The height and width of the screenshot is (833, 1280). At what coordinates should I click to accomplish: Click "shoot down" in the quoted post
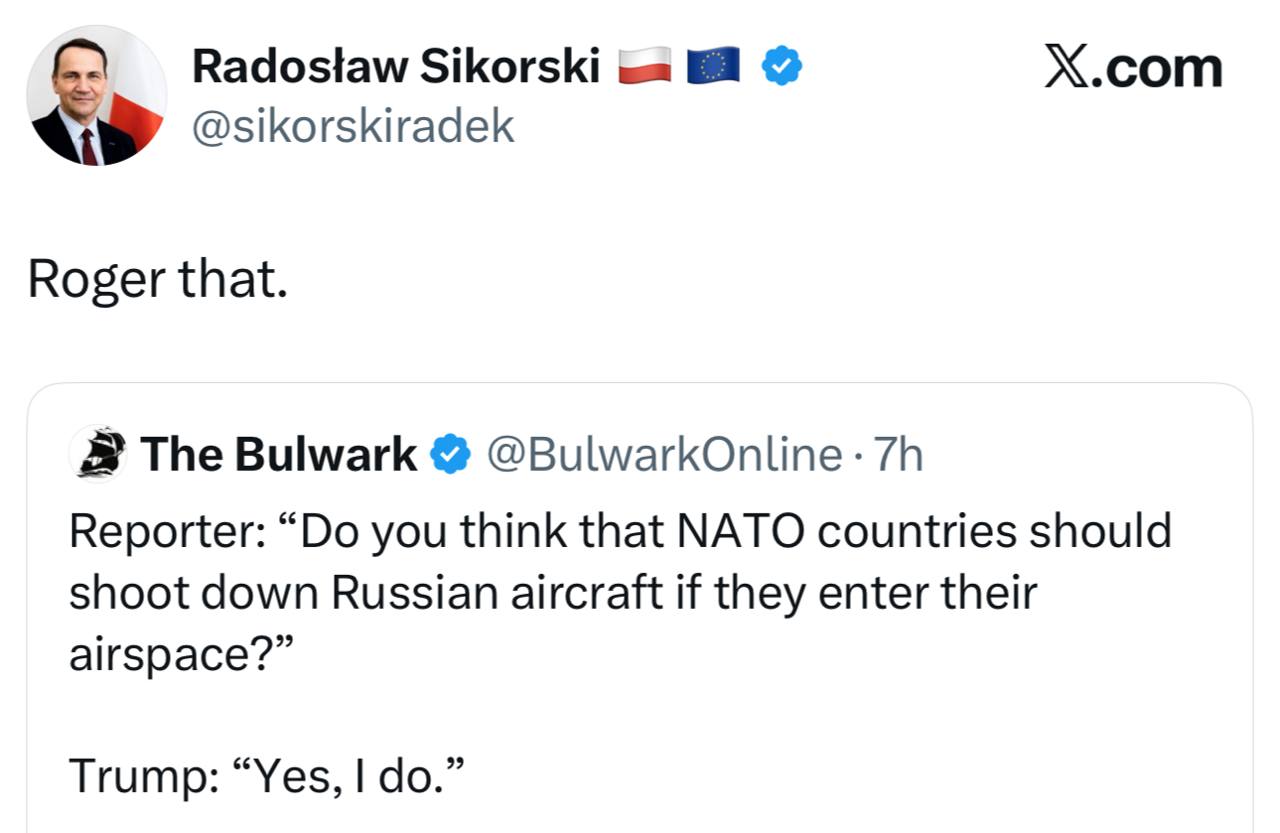pos(193,593)
